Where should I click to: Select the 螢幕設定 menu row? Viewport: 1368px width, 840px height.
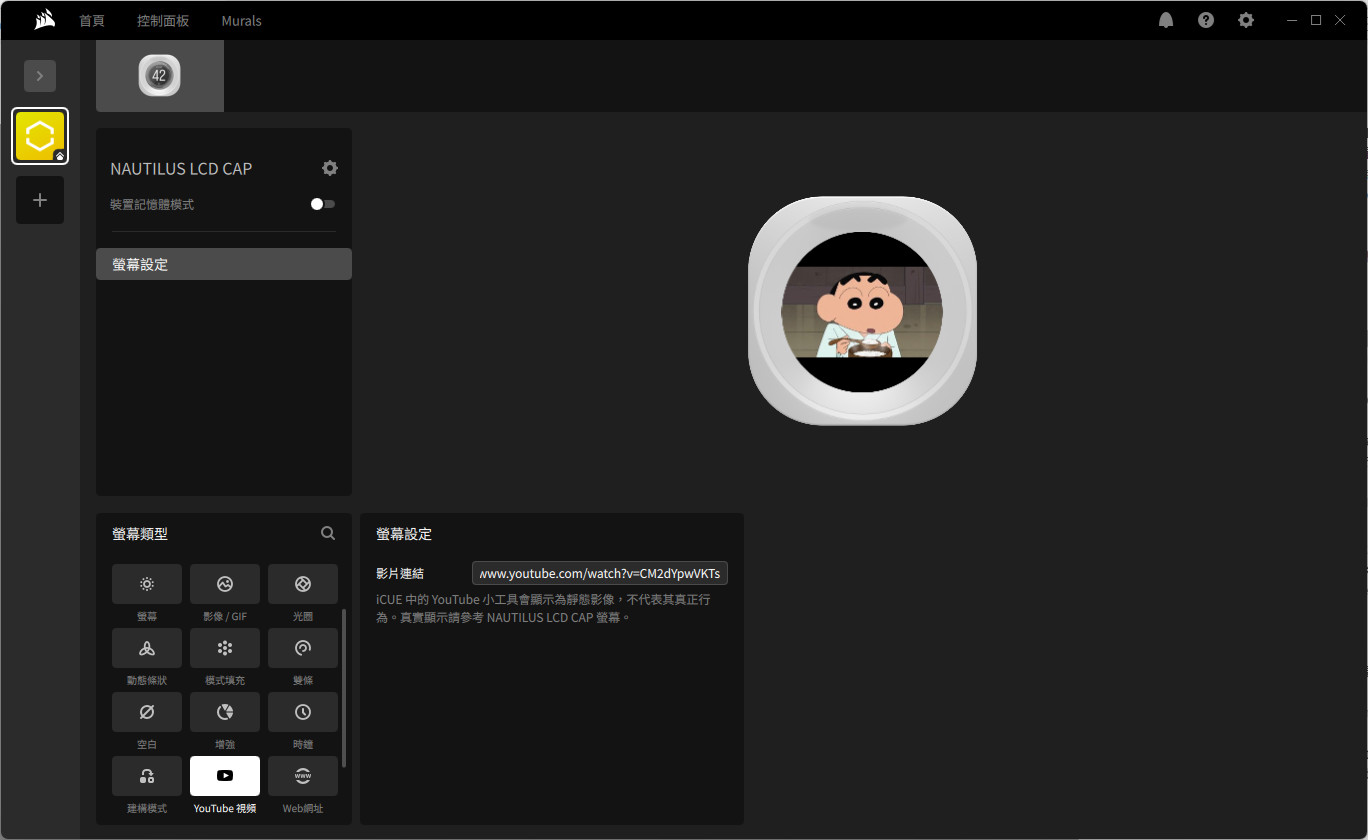[x=224, y=264]
